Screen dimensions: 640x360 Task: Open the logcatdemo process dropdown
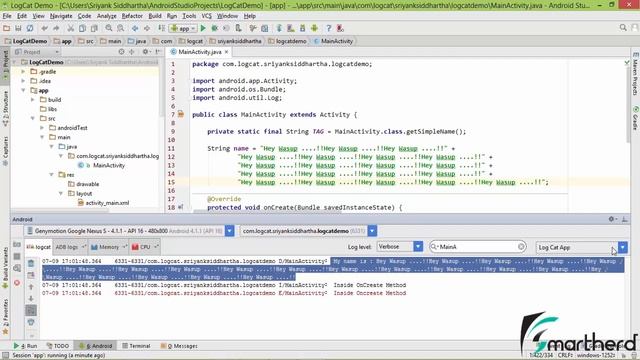tap(372, 231)
